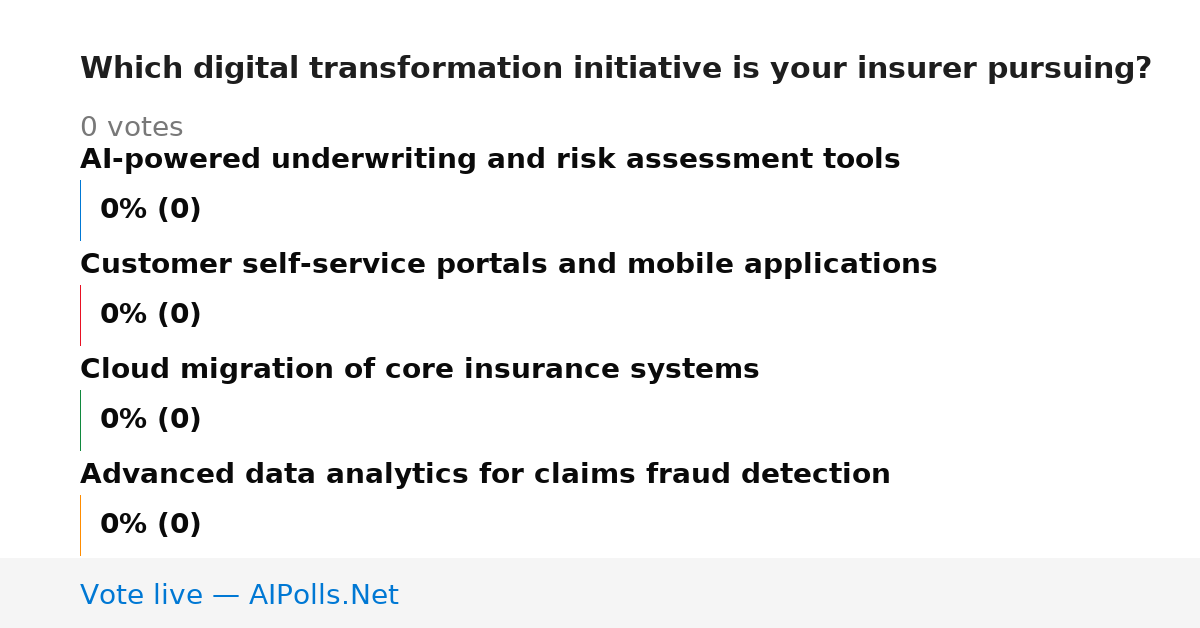Choose Customer self-service portals and mobile applications option

pyautogui.click(x=508, y=265)
